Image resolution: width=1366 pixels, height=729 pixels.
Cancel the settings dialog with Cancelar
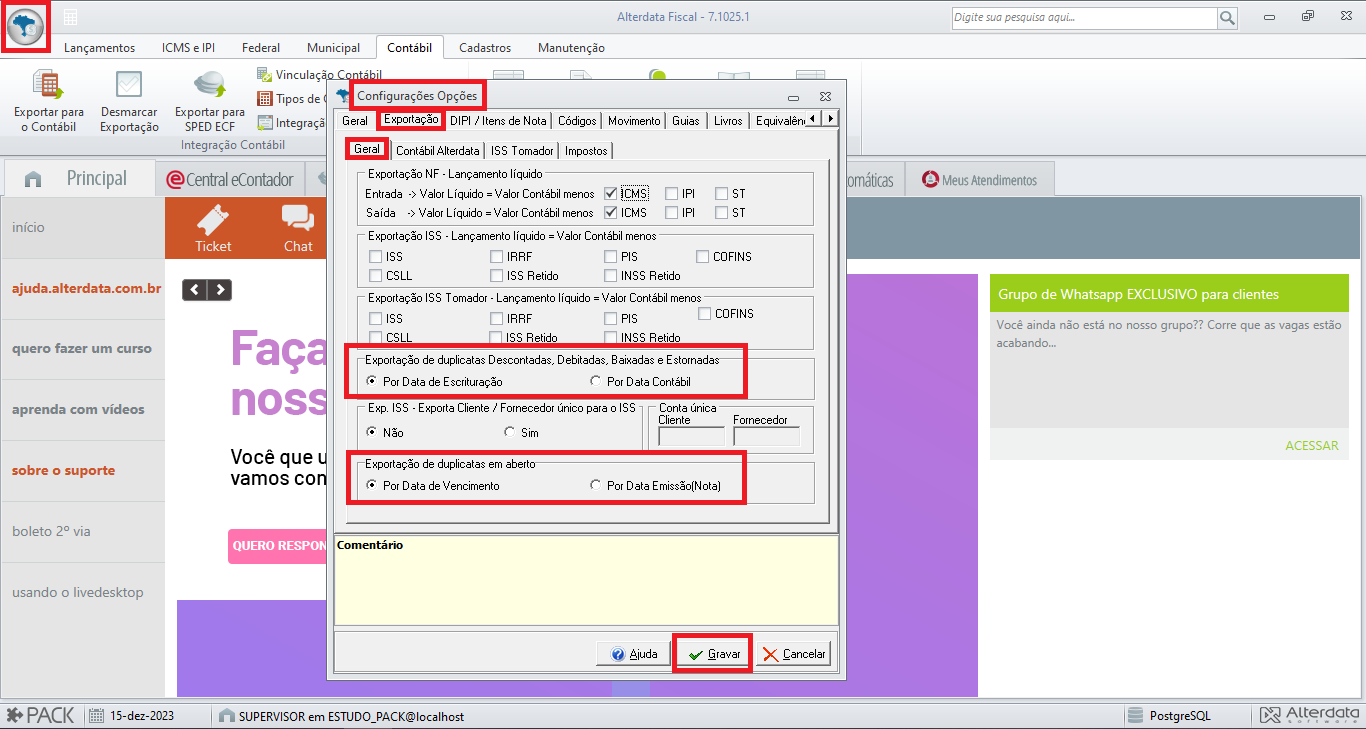pyautogui.click(x=793, y=654)
